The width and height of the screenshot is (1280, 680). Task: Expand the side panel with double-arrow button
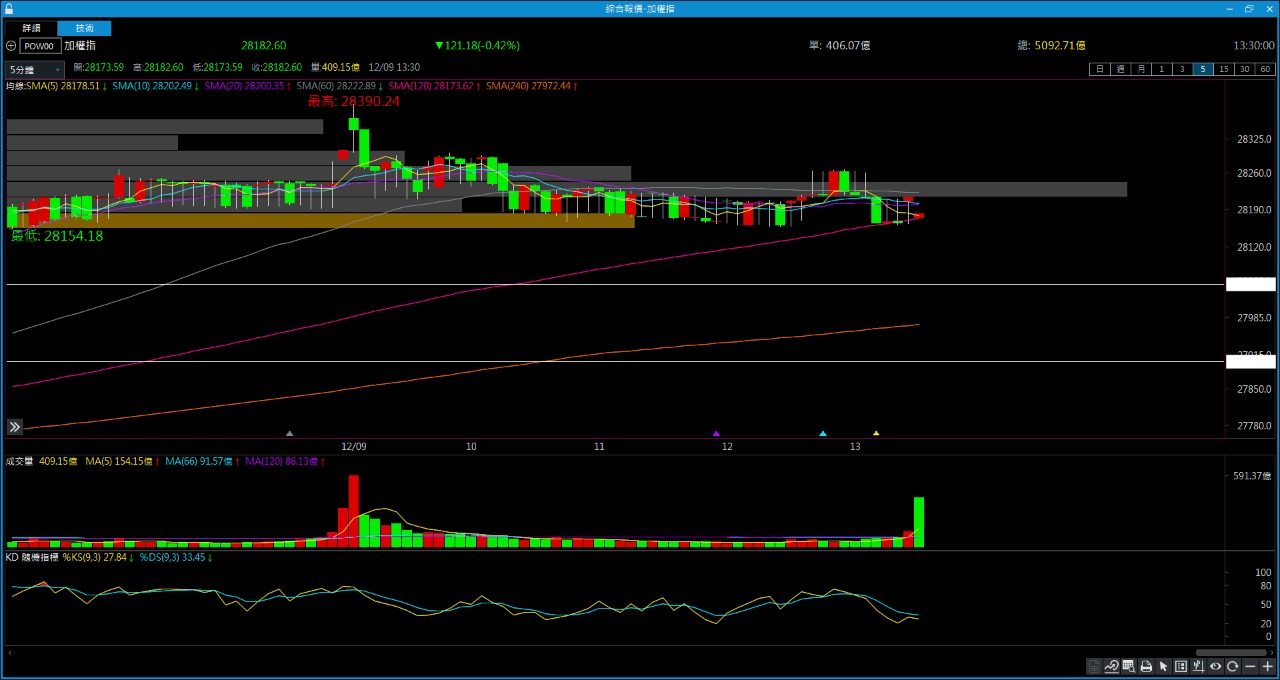(15, 427)
